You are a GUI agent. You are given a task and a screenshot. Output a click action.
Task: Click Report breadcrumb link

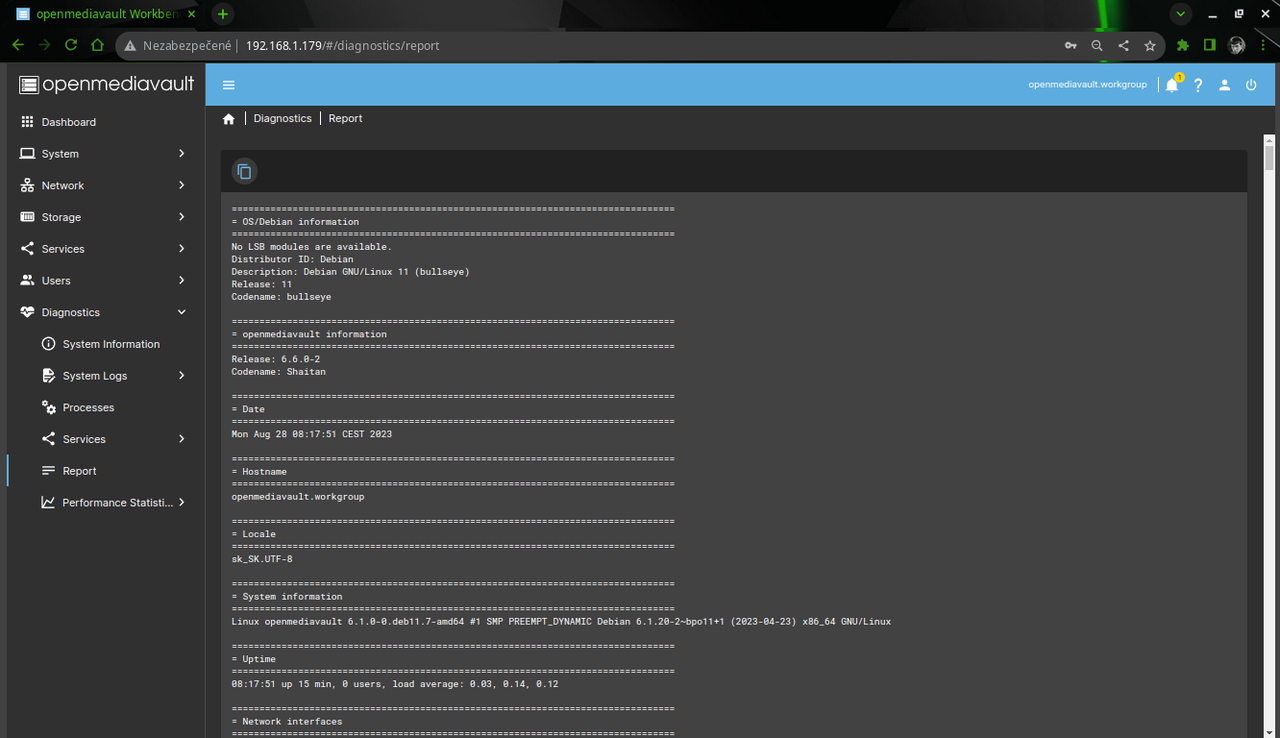pyautogui.click(x=345, y=118)
